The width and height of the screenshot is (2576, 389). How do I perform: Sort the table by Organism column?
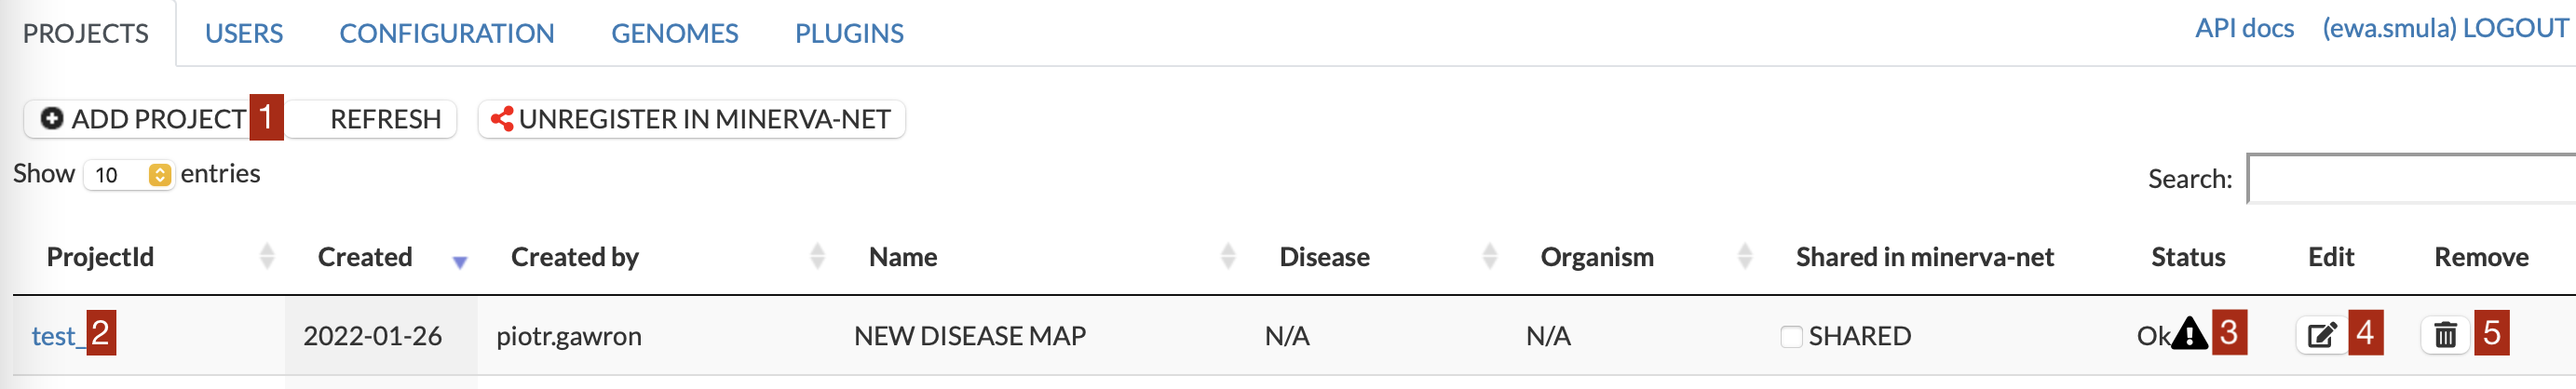(x=1745, y=257)
